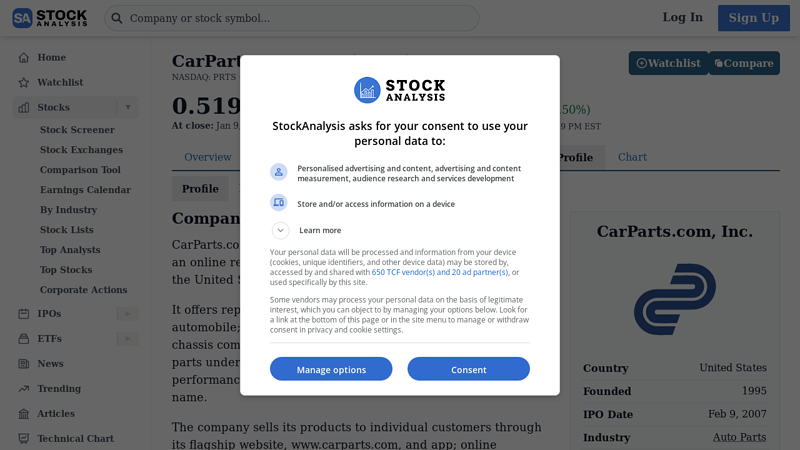Viewport: 800px width, 450px height.
Task: Click the Trending arrow icon
Action: 23,389
